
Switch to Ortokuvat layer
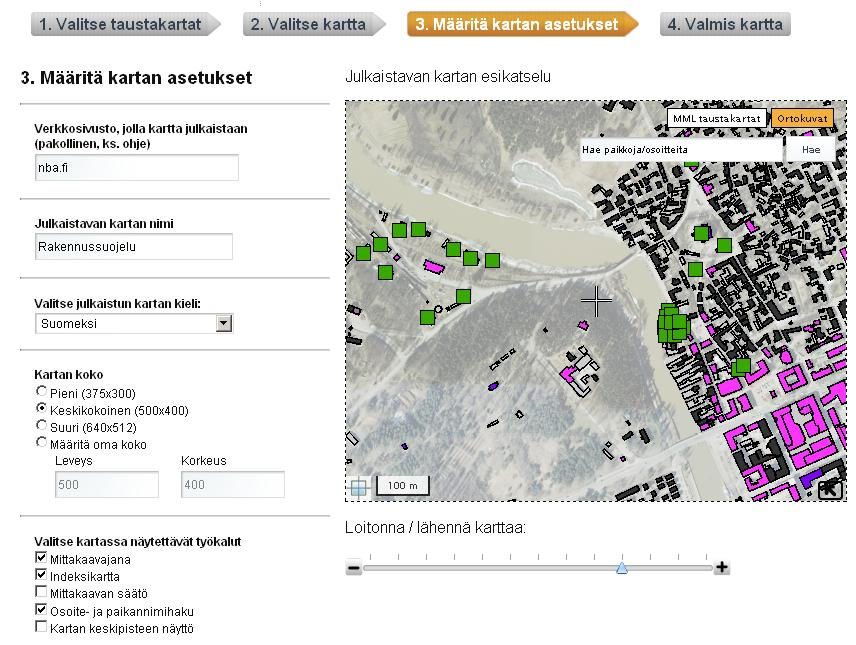tap(802, 119)
